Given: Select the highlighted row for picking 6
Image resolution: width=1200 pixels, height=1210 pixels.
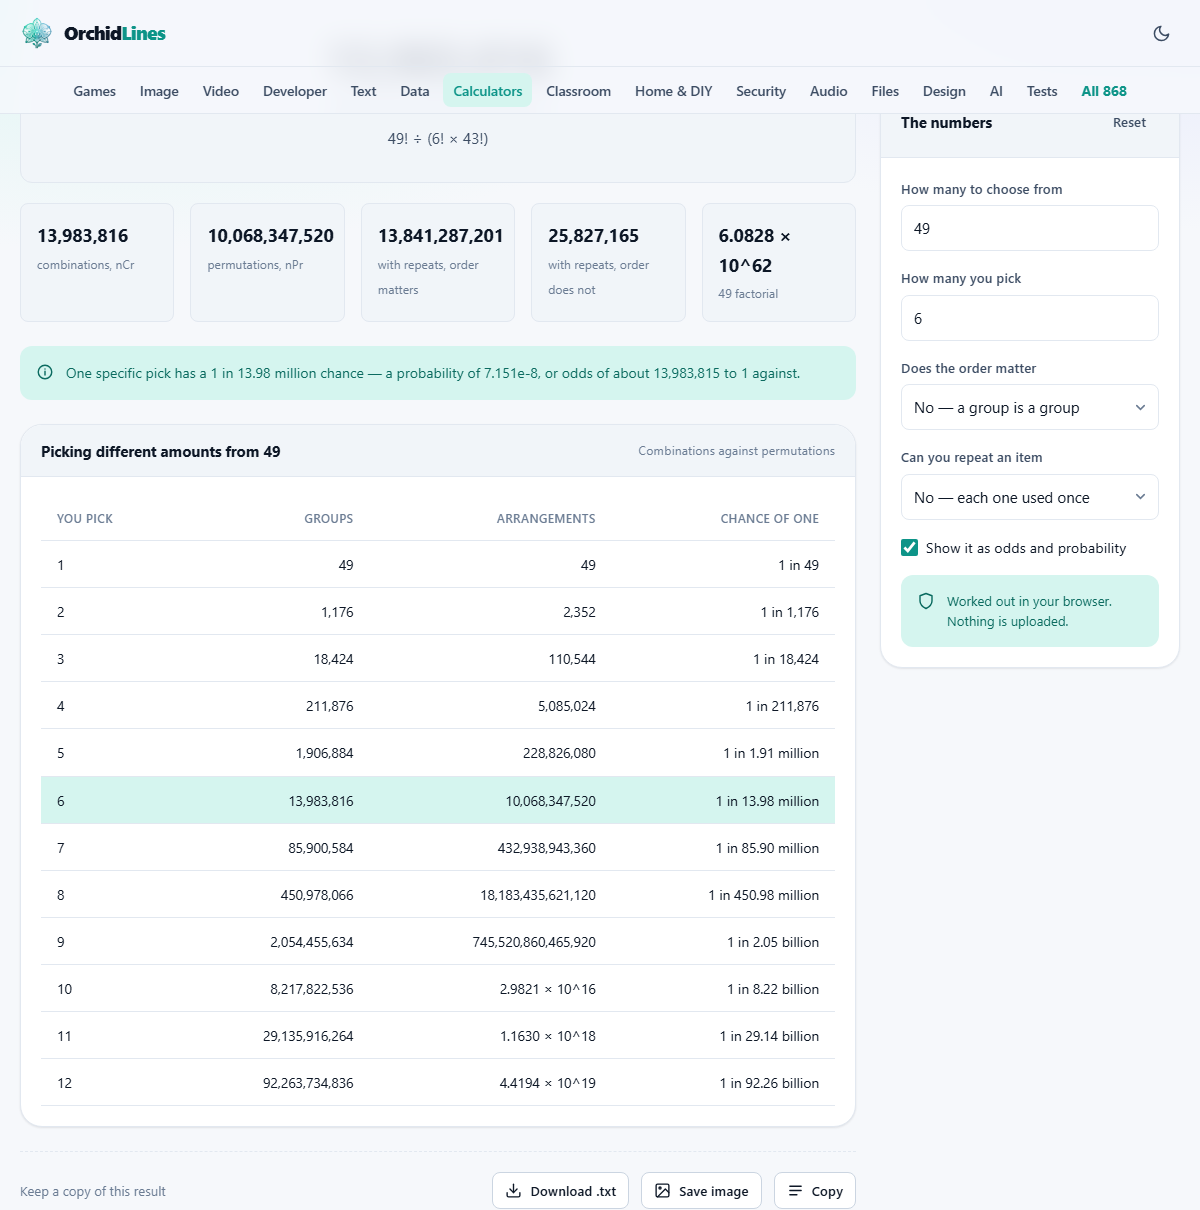Looking at the screenshot, I should [438, 801].
